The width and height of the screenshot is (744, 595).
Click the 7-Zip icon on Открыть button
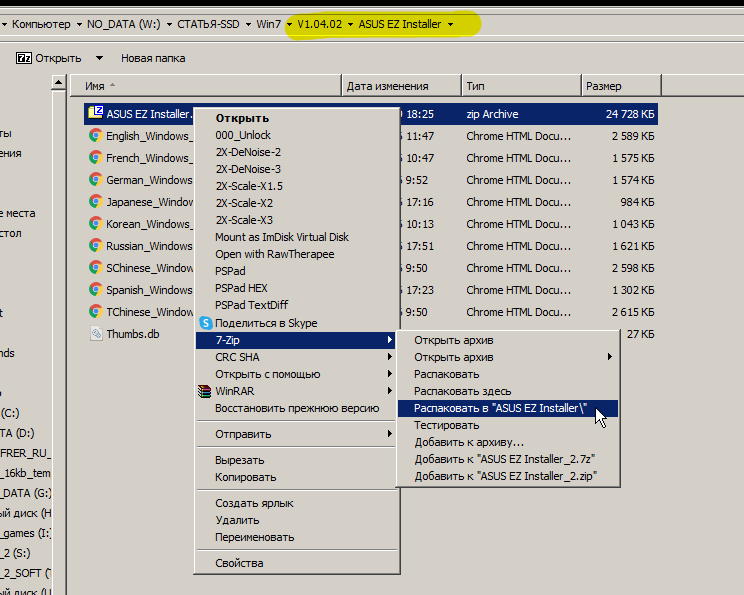(x=24, y=58)
